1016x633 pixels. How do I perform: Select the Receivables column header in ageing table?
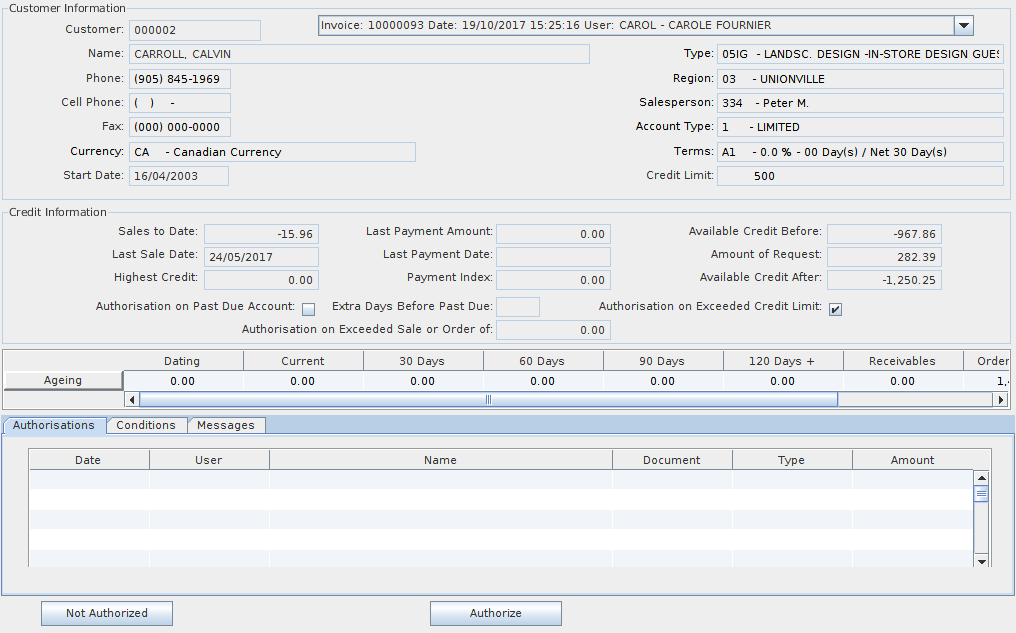pyautogui.click(x=902, y=361)
